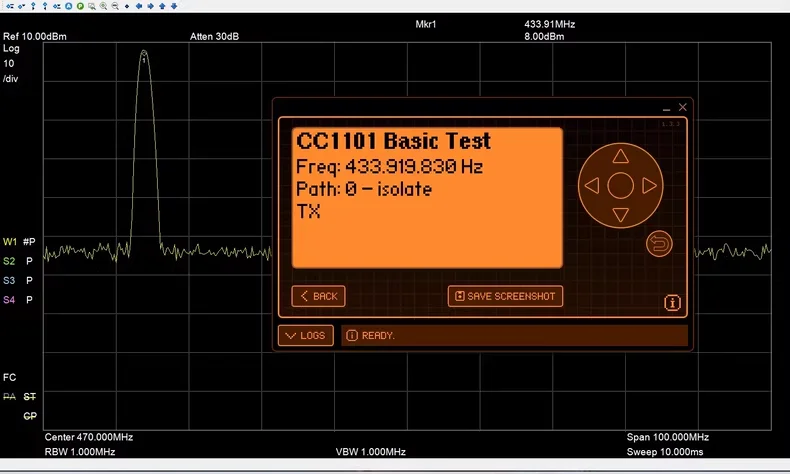Click the 433.91MHz marker frequency readout
790x474 pixels.
coord(550,24)
